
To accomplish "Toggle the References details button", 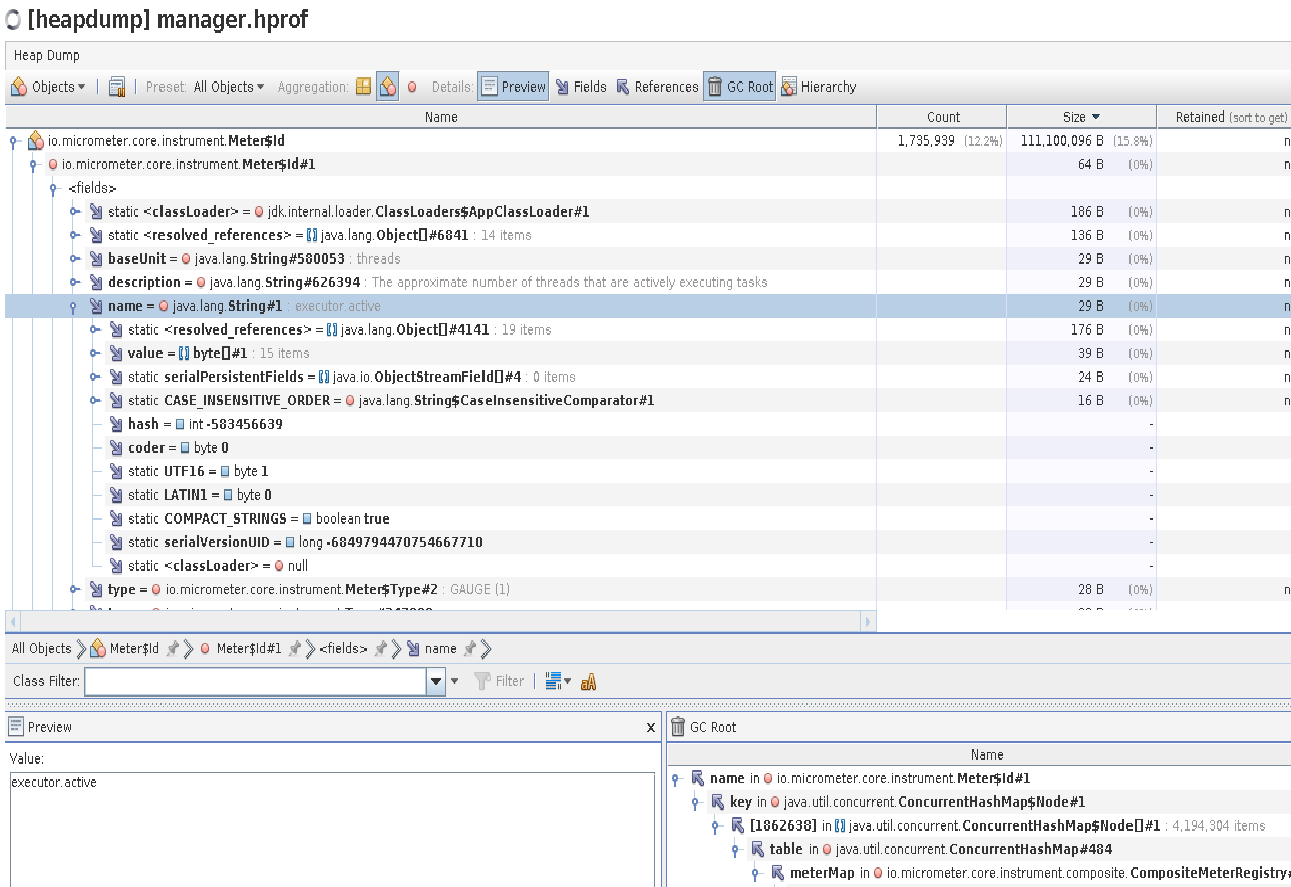I will [657, 87].
